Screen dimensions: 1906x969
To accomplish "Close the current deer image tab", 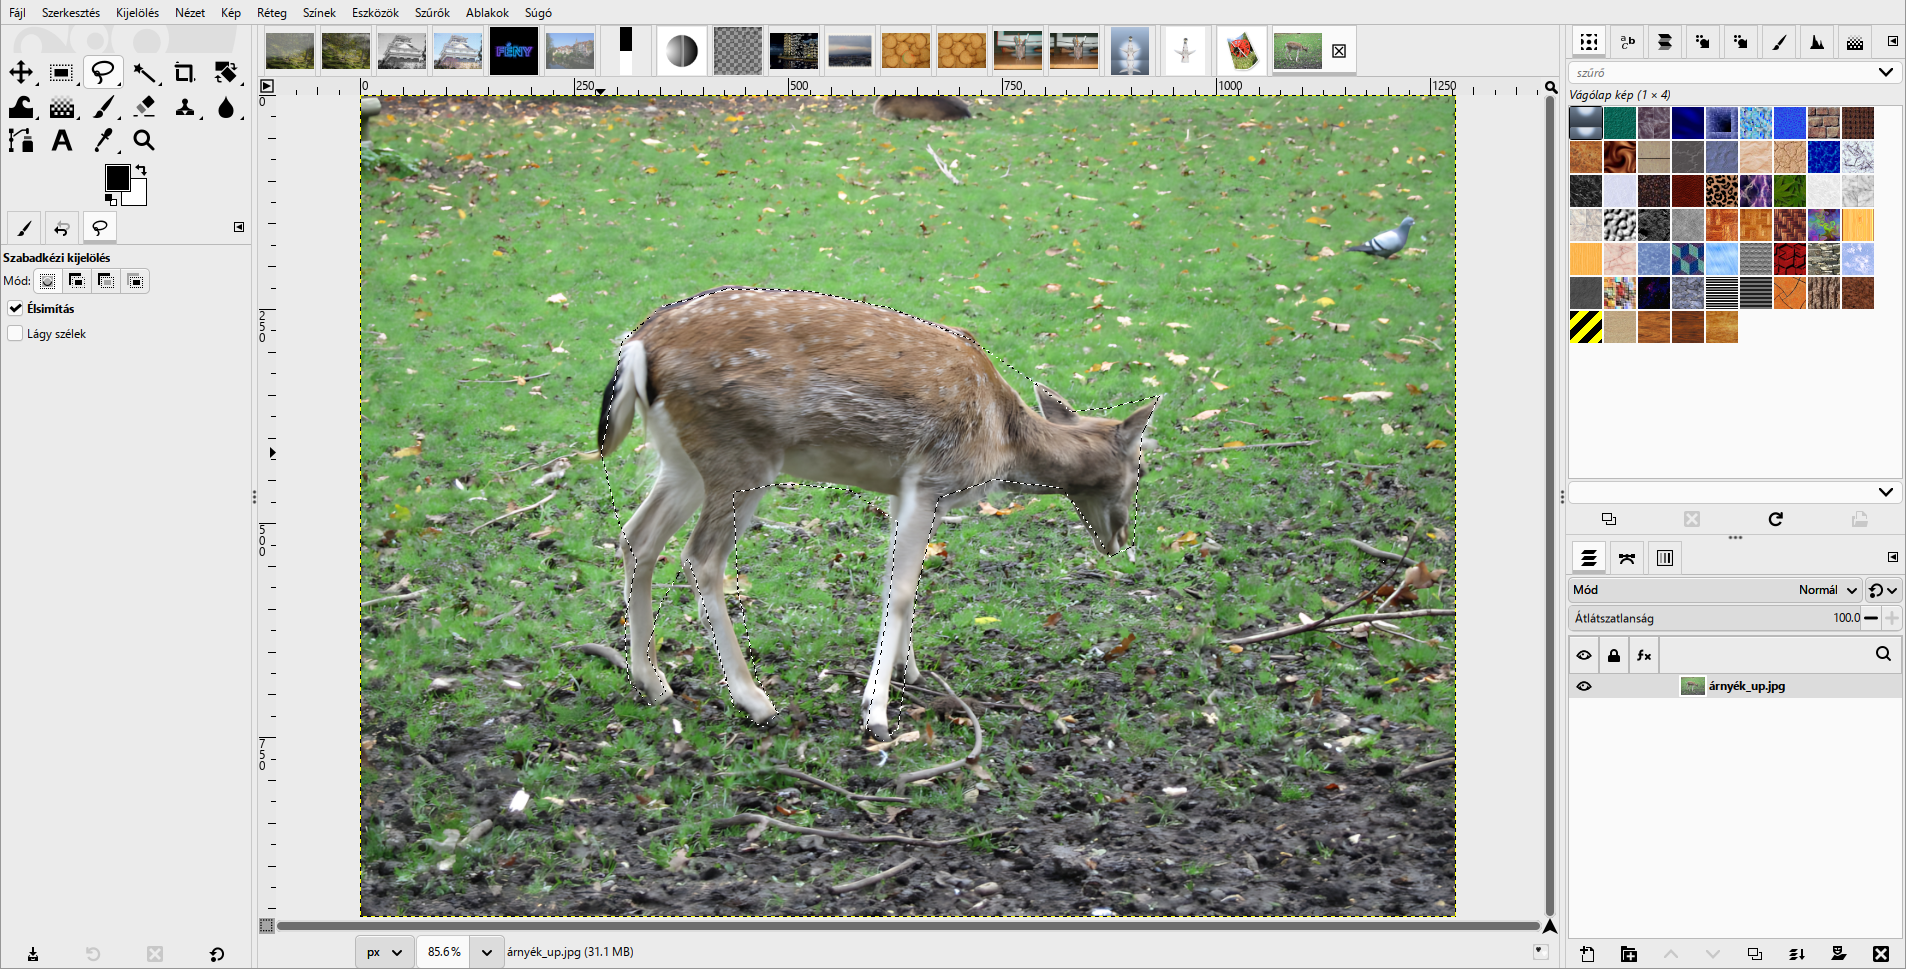I will point(1339,51).
